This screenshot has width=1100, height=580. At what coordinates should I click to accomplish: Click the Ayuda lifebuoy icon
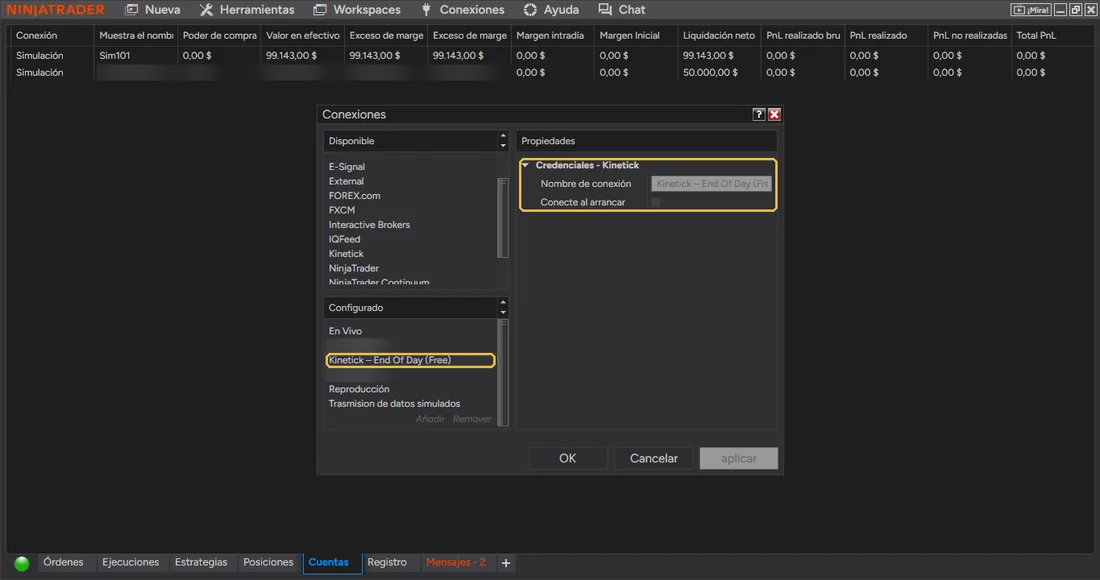[530, 10]
